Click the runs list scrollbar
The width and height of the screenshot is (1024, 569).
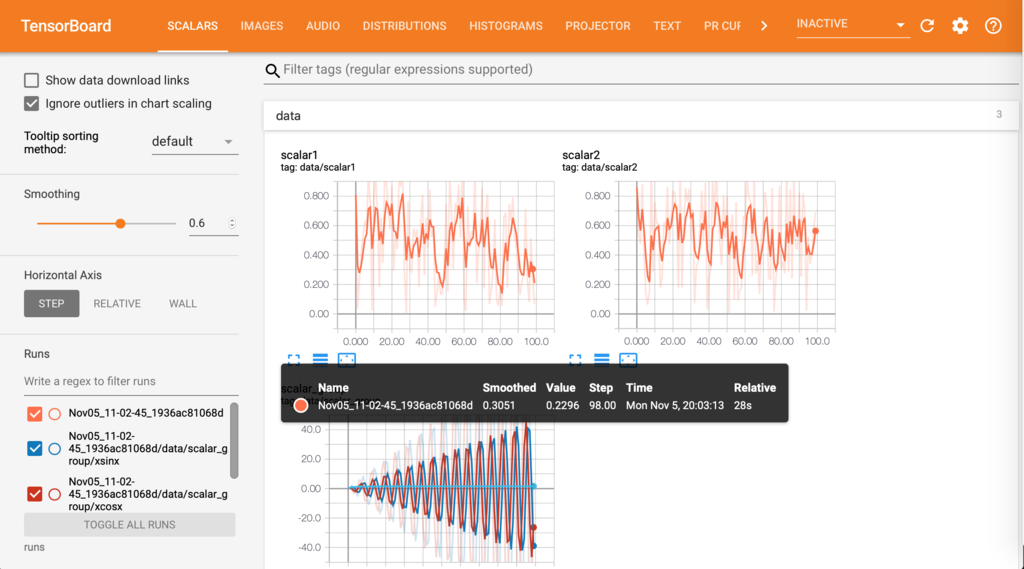234,440
